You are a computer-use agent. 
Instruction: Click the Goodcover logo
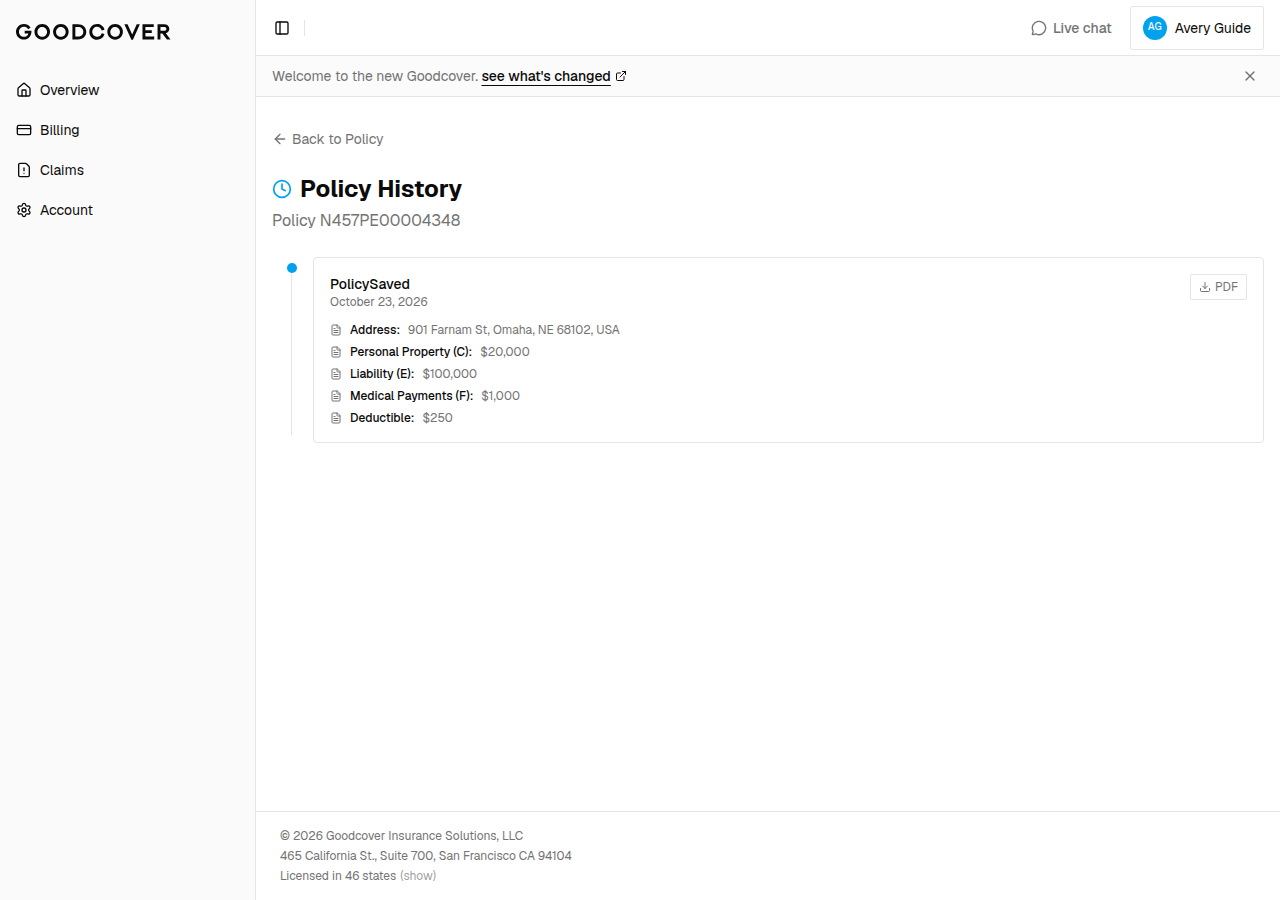[93, 32]
